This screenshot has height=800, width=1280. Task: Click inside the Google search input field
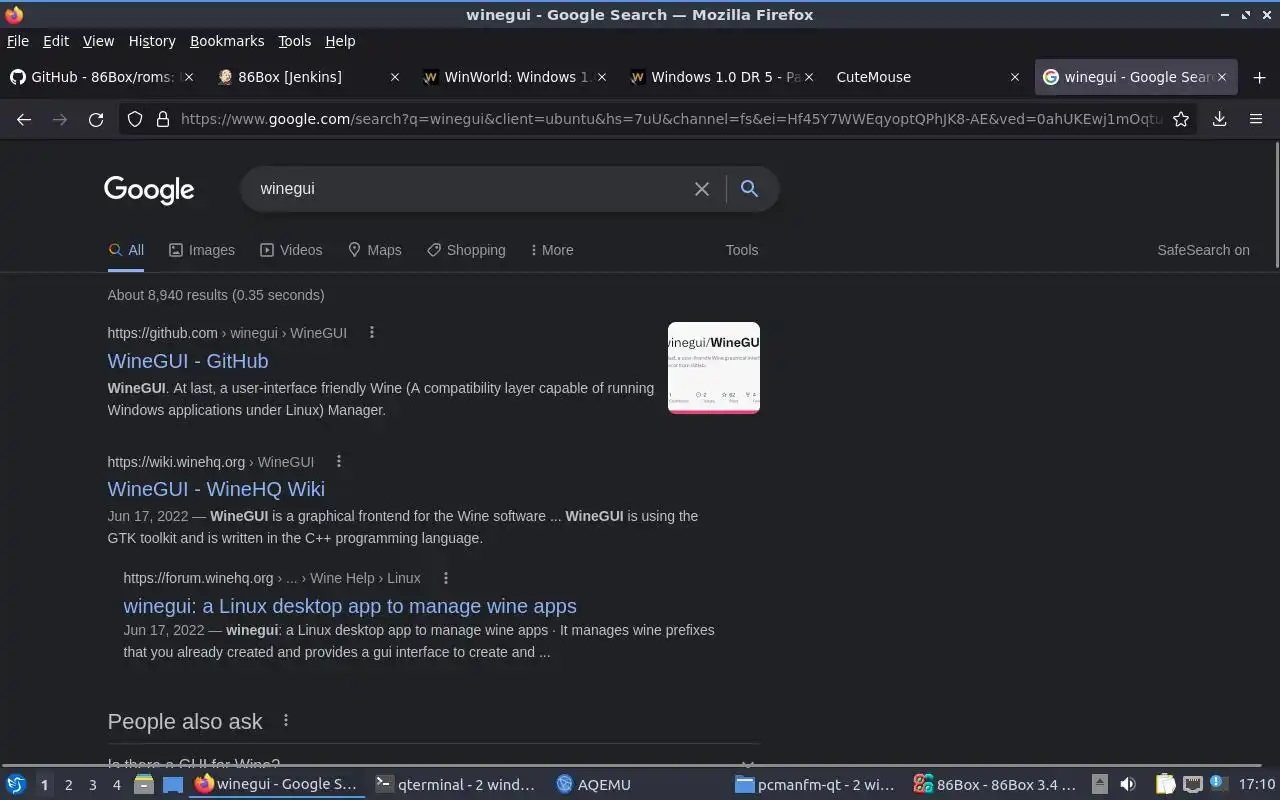[x=470, y=189]
